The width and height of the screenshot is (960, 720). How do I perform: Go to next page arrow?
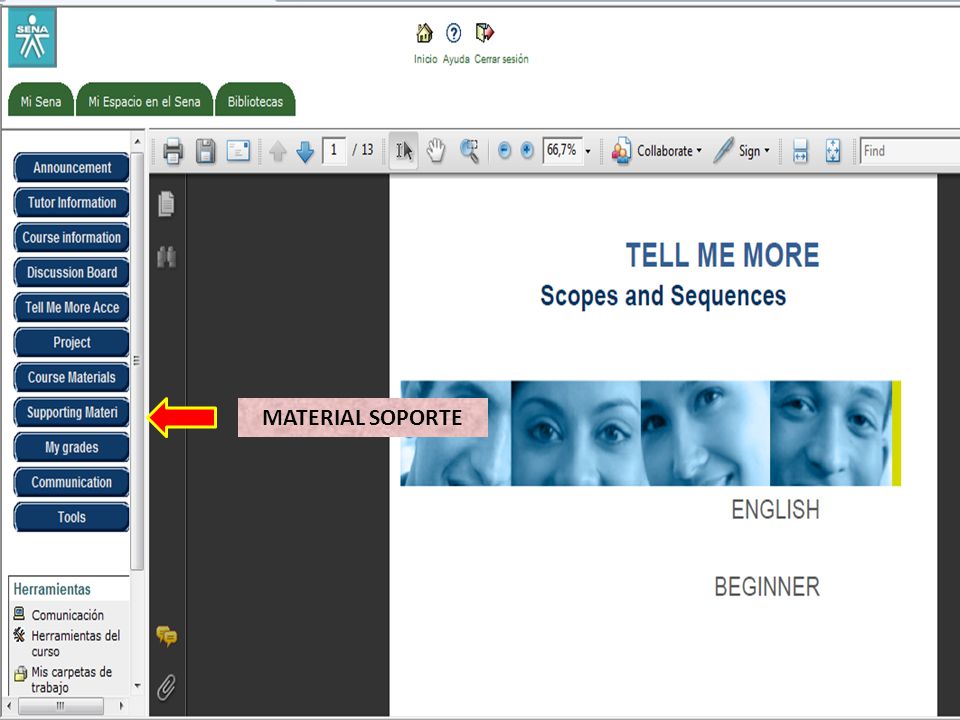(x=305, y=151)
